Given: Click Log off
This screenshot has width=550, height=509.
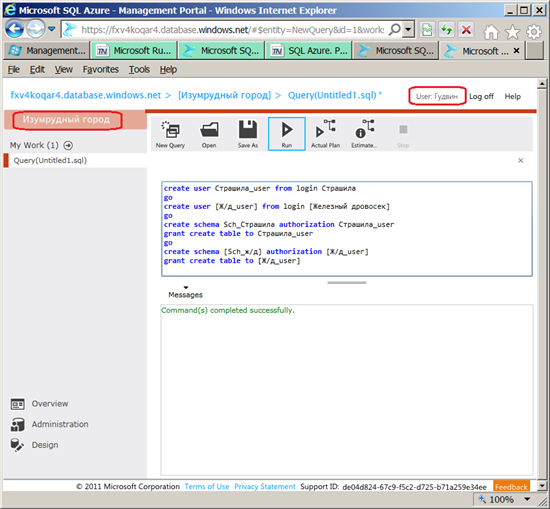Looking at the screenshot, I should (x=481, y=96).
